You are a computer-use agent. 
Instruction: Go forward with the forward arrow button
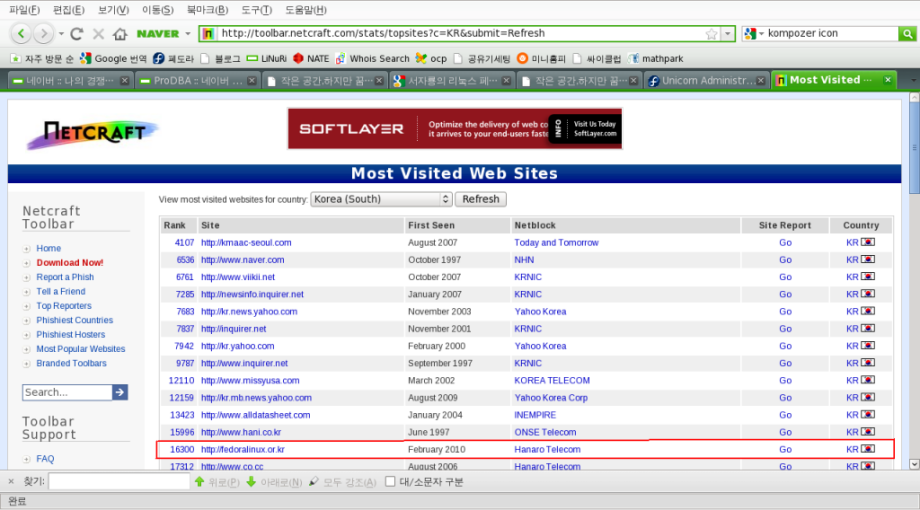[x=43, y=33]
